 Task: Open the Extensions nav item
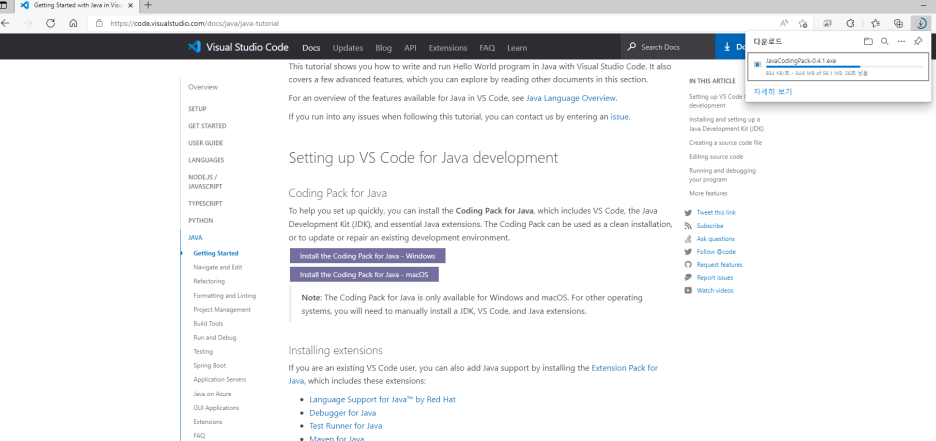pyautogui.click(x=448, y=48)
